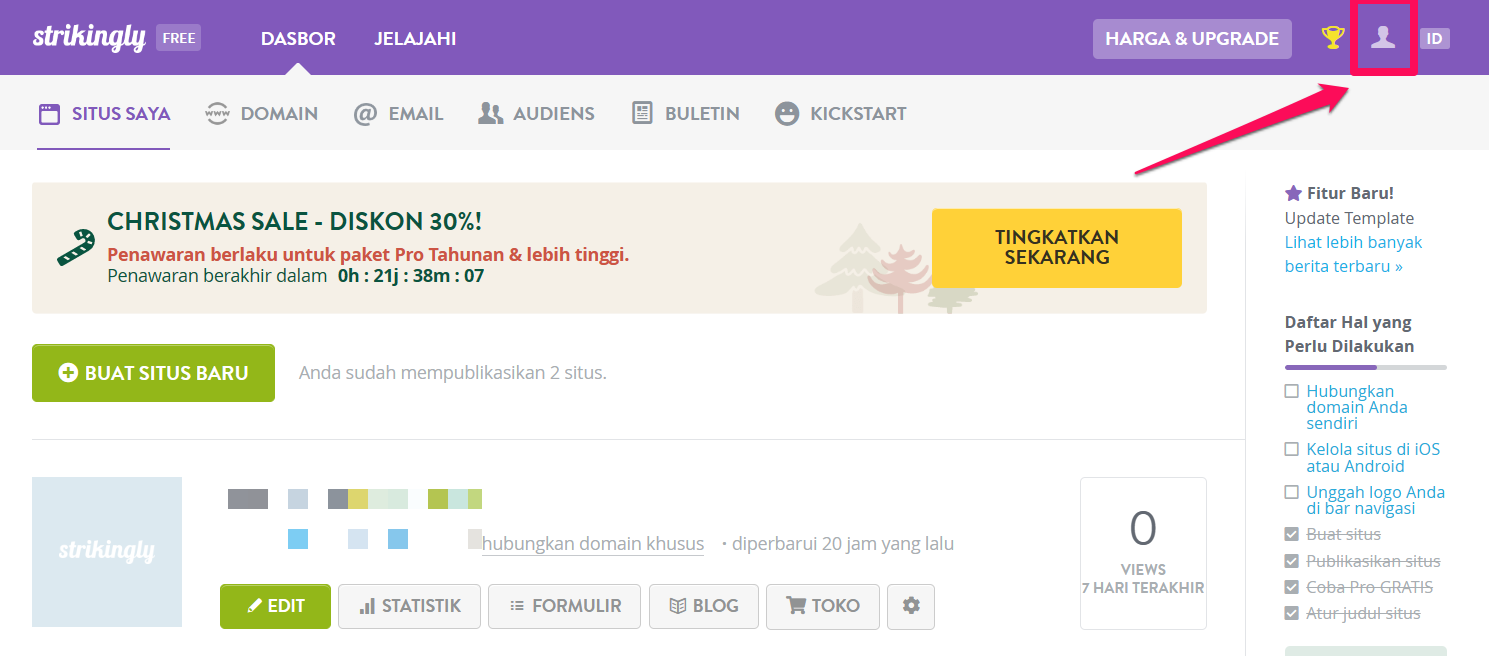Open the DASBOR menu
This screenshot has width=1489, height=656.
(298, 39)
